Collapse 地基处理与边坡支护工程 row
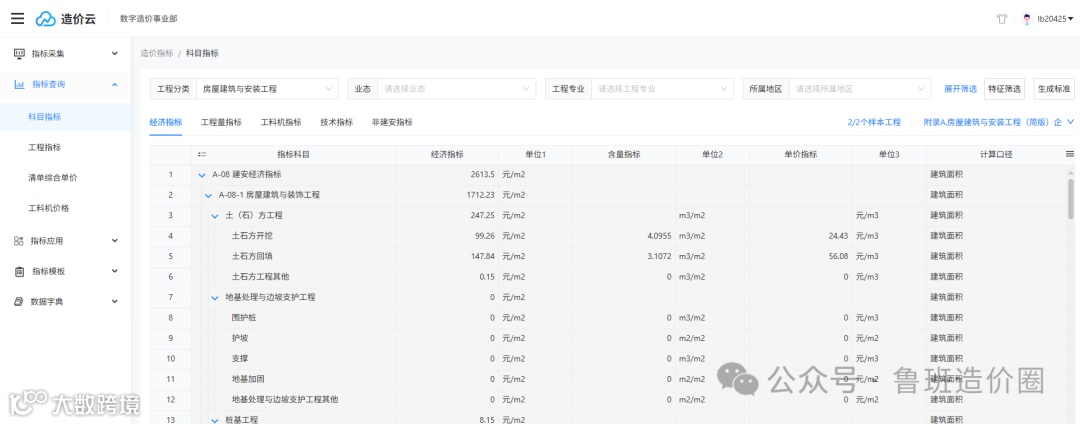The width and height of the screenshot is (1080, 424). tap(215, 298)
